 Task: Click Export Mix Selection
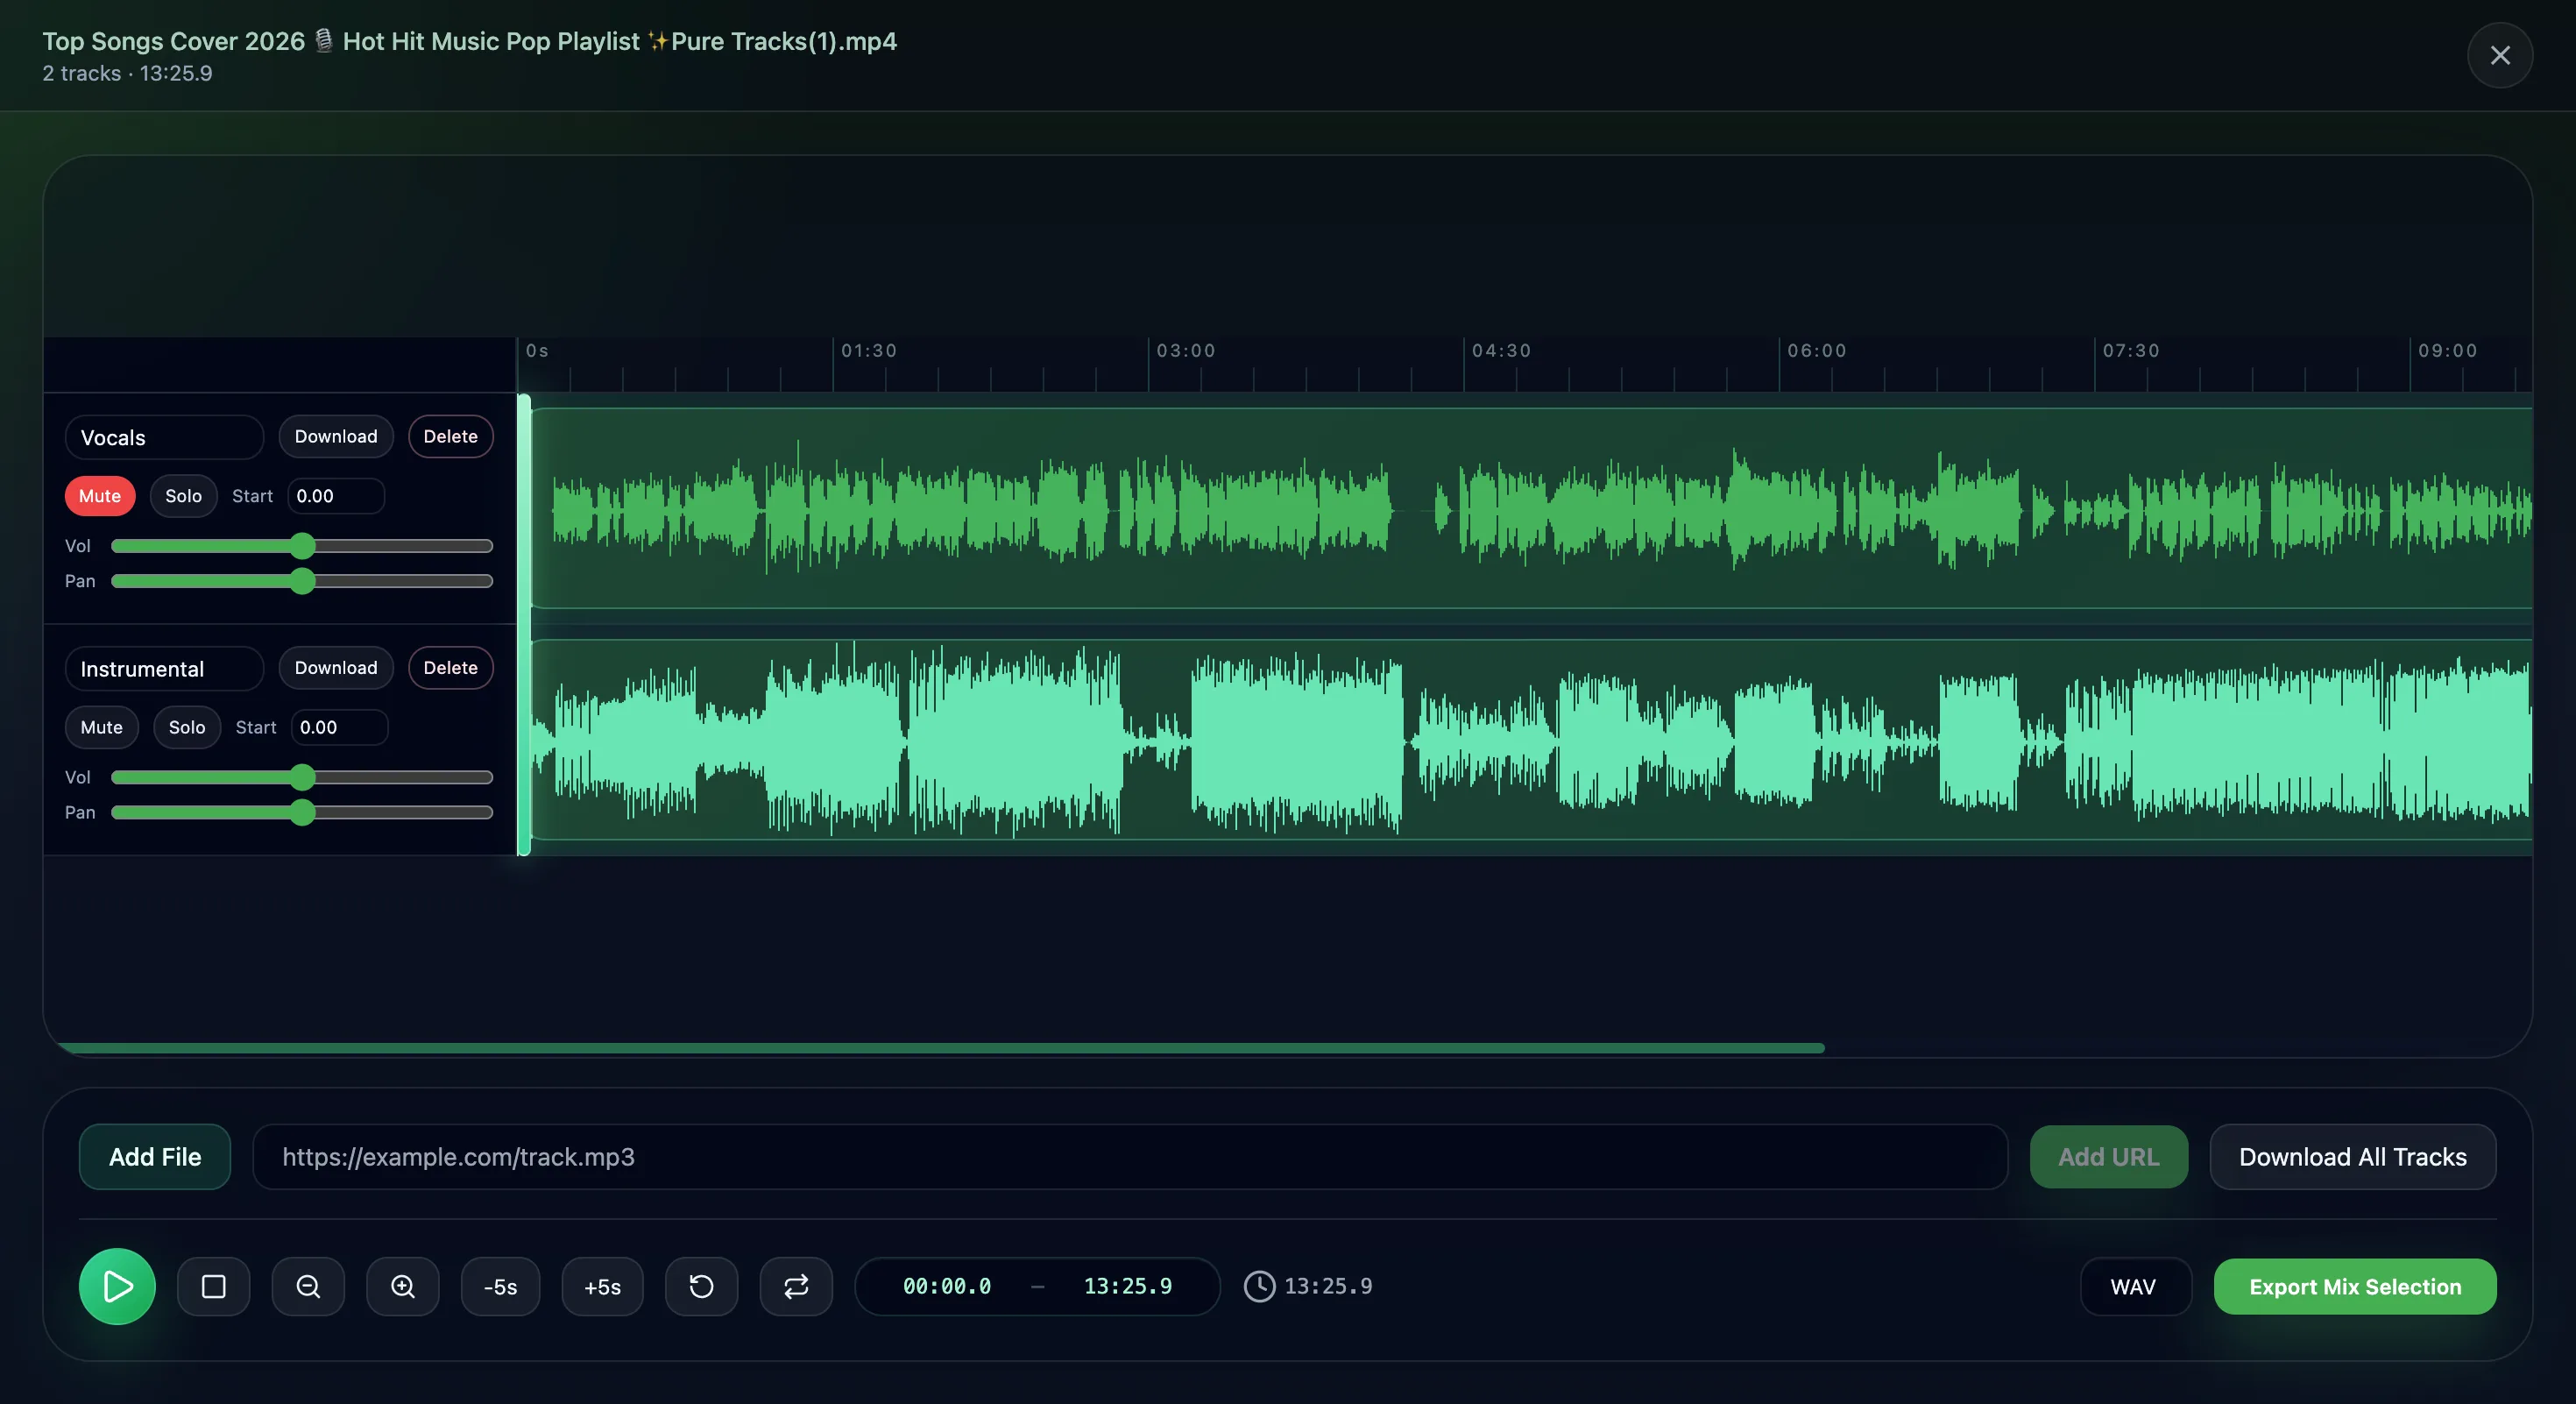pyautogui.click(x=2355, y=1287)
